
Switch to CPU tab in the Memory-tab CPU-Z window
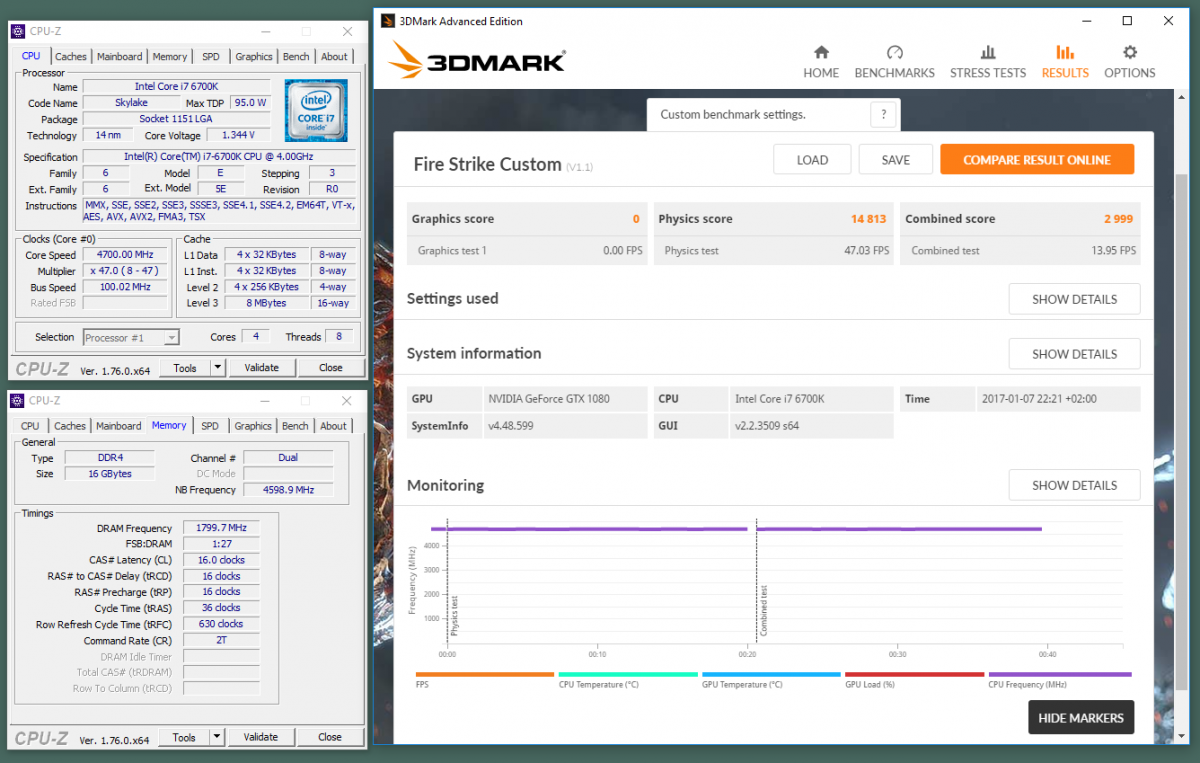[x=31, y=426]
